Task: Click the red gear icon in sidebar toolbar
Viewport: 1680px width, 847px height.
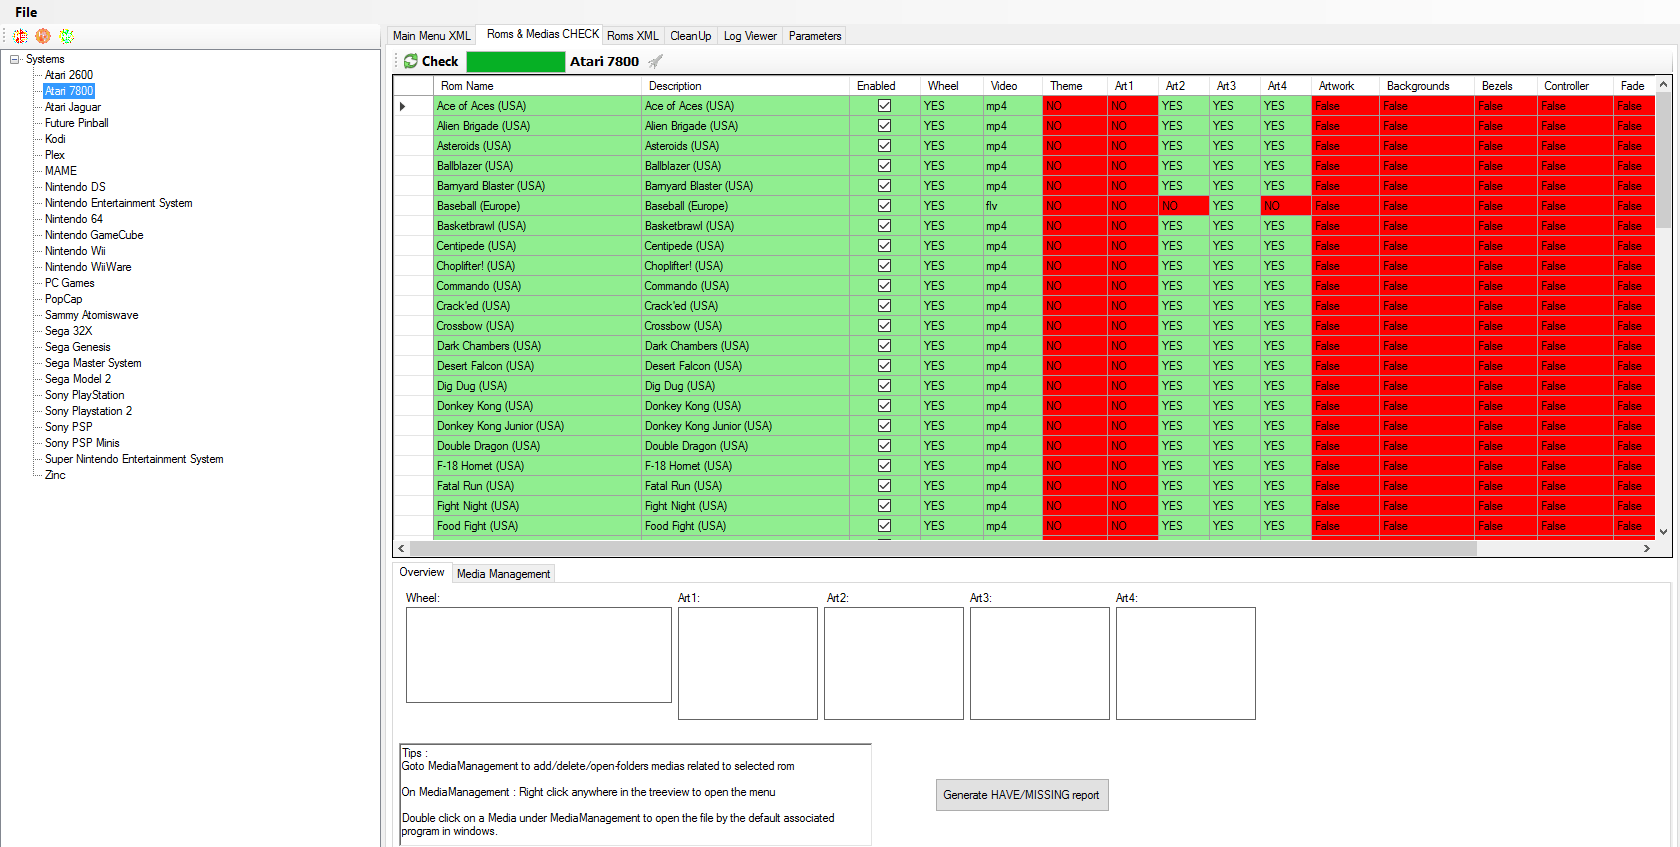Action: point(20,36)
